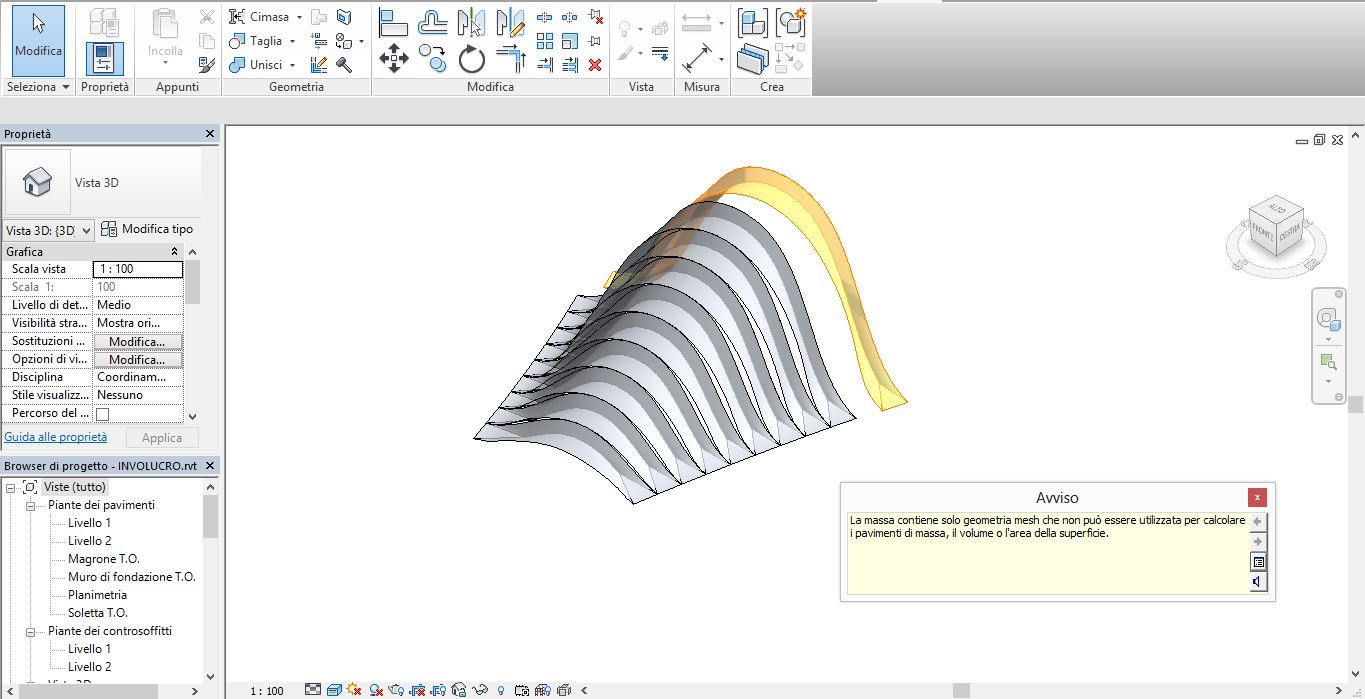
Task: Click Modifica button for Opzioni di visualizzazione
Action: [138, 359]
